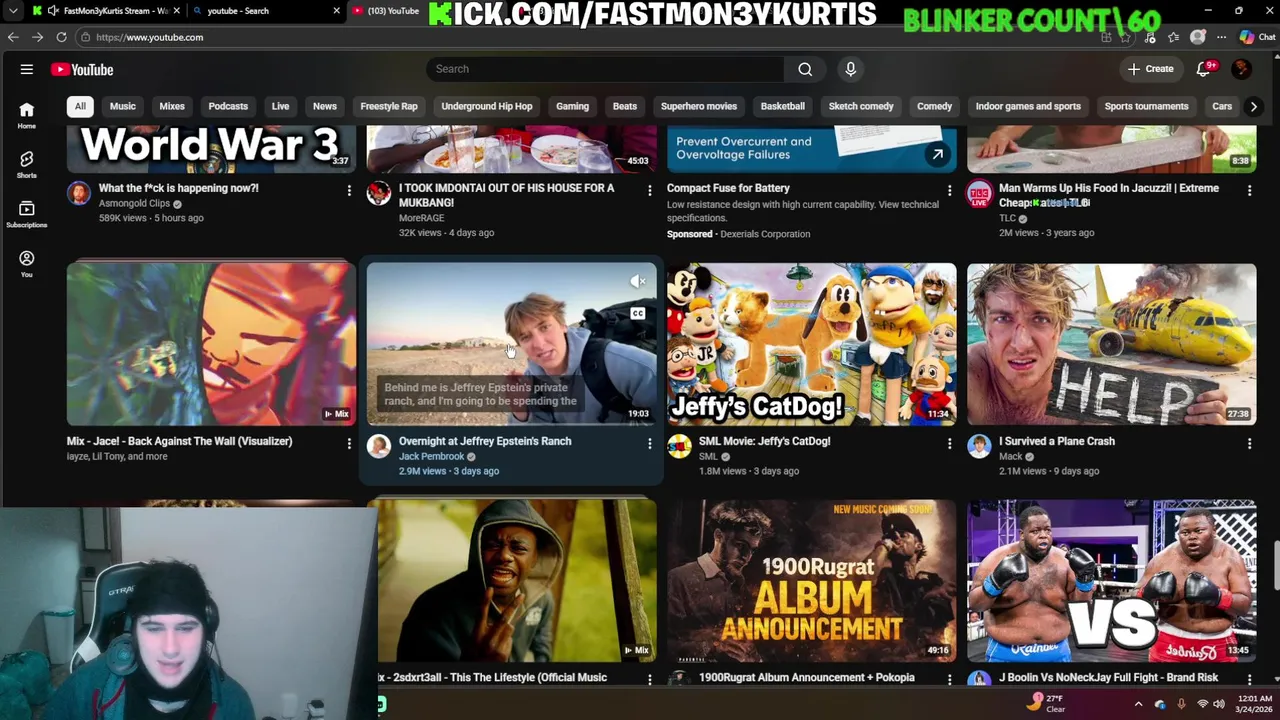1280x720 pixels.
Task: Open Jack Pembrook channel avatar
Action: click(x=379, y=446)
